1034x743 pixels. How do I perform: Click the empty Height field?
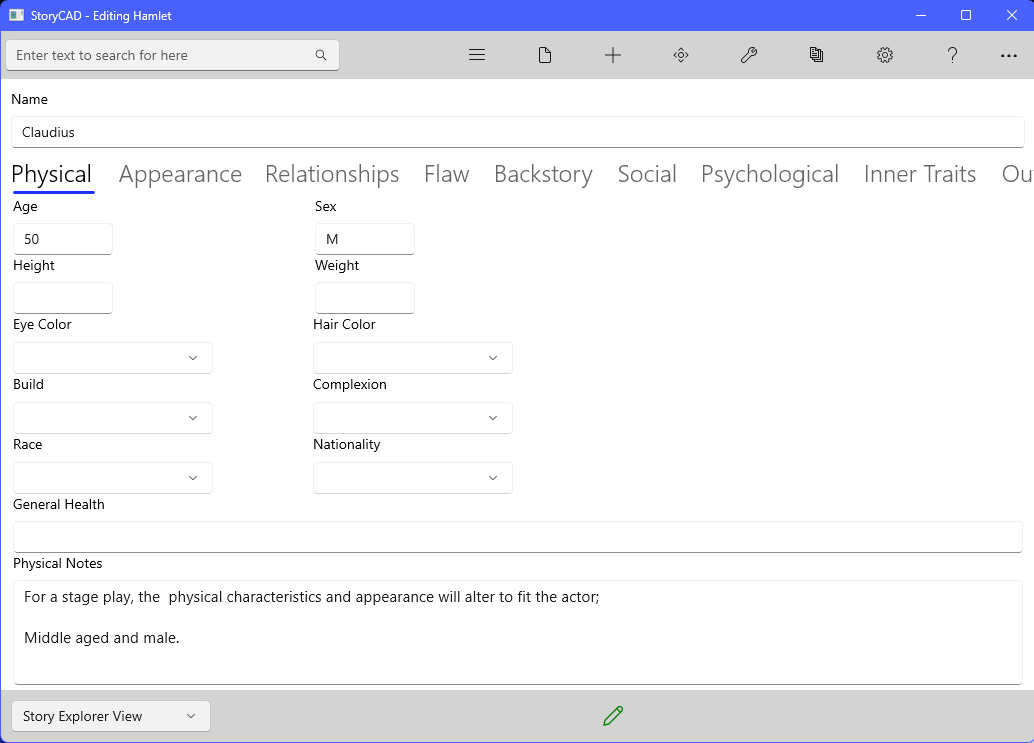[63, 298]
